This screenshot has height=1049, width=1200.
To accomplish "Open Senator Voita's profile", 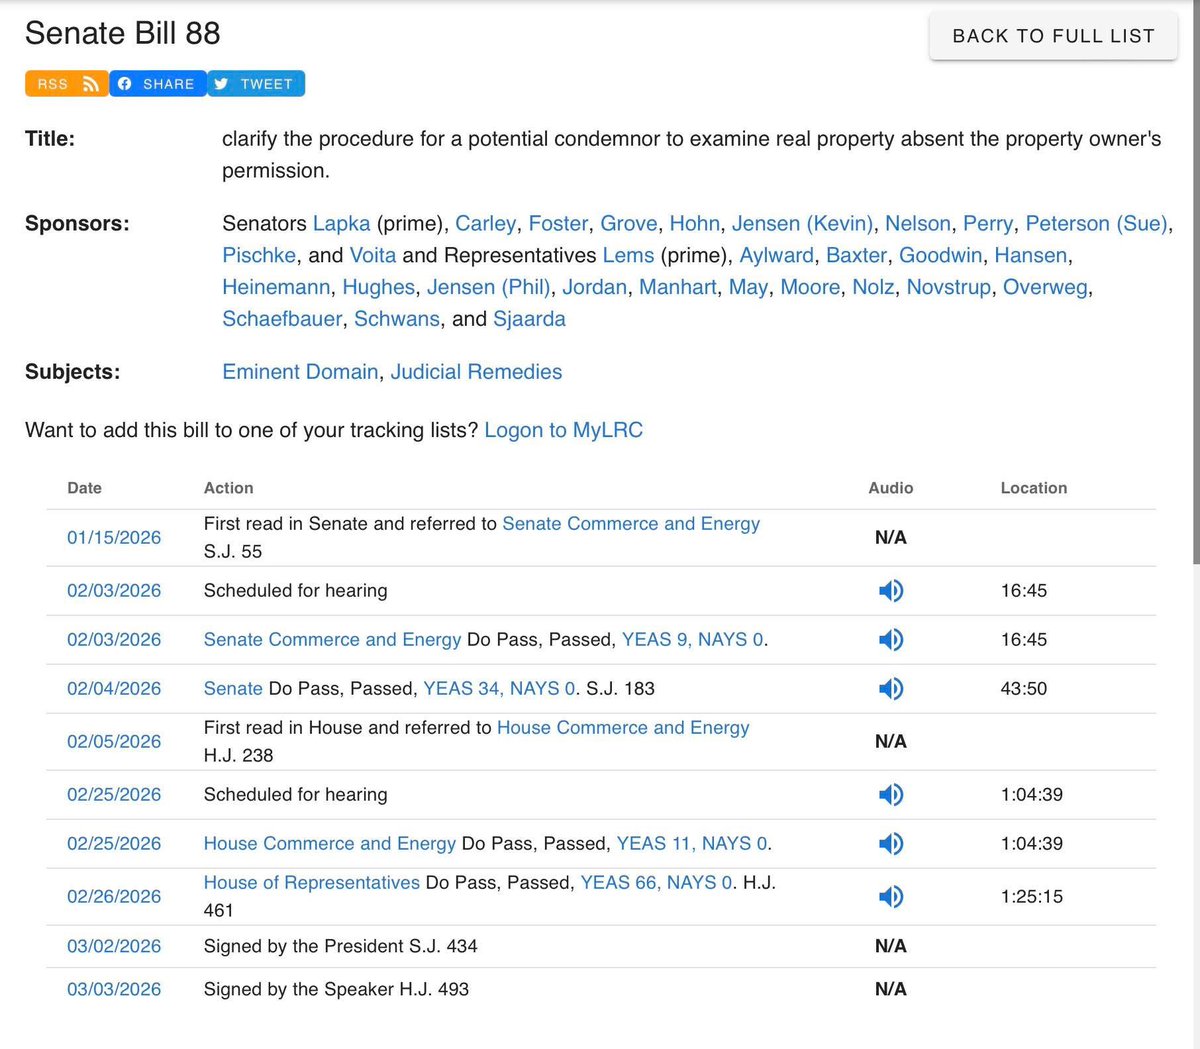I will tap(373, 256).
